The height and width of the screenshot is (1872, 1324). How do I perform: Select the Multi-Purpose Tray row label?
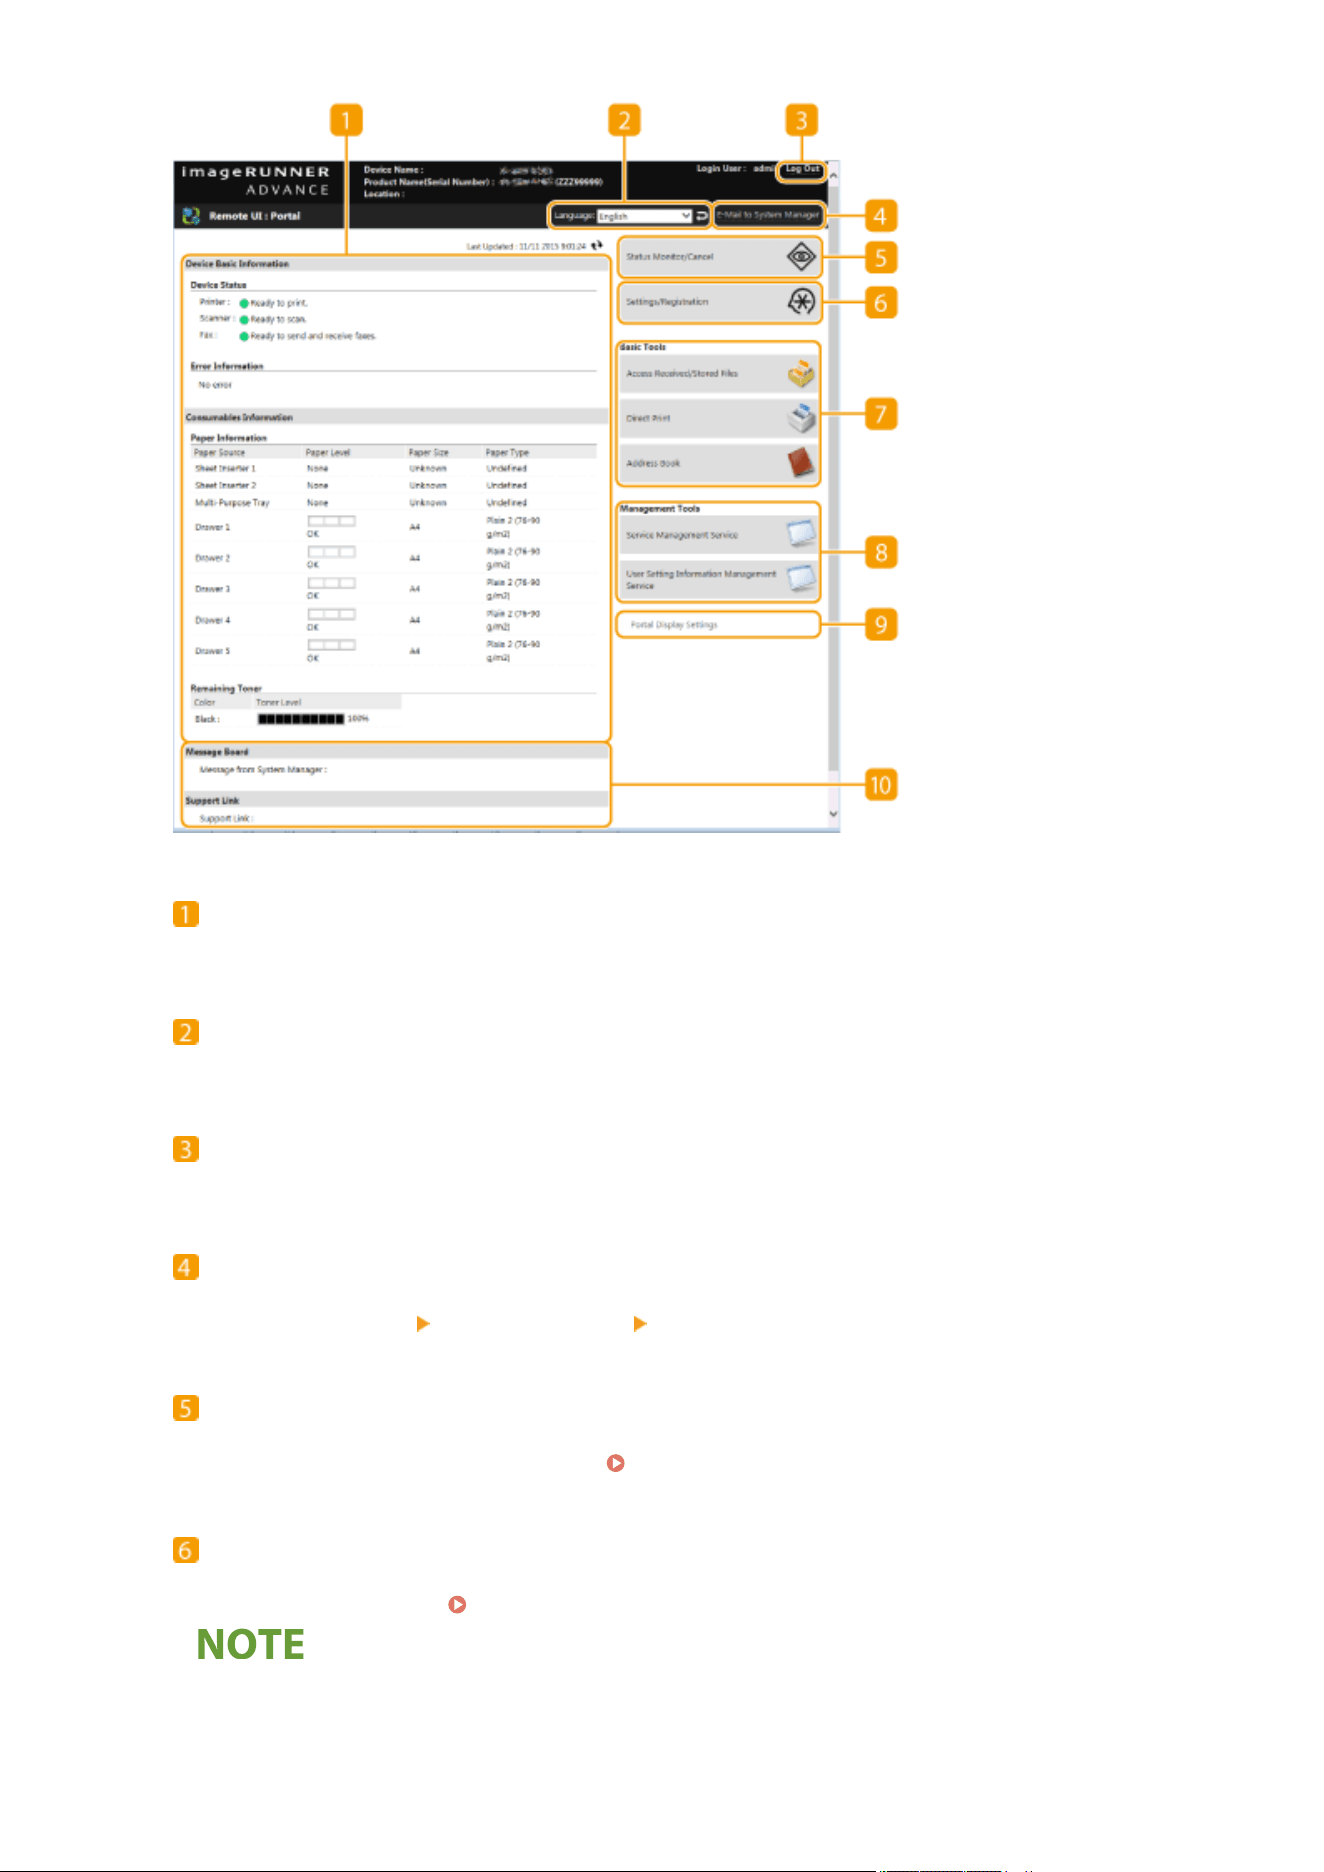pos(232,503)
